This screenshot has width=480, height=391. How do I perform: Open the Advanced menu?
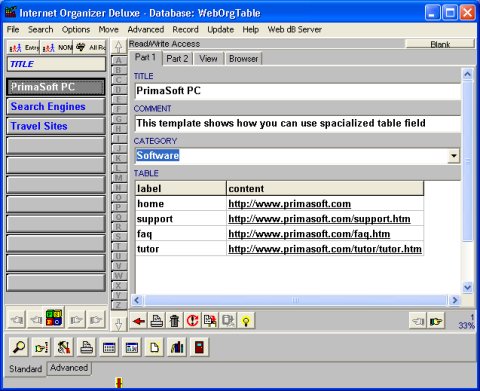pyautogui.click(x=146, y=29)
